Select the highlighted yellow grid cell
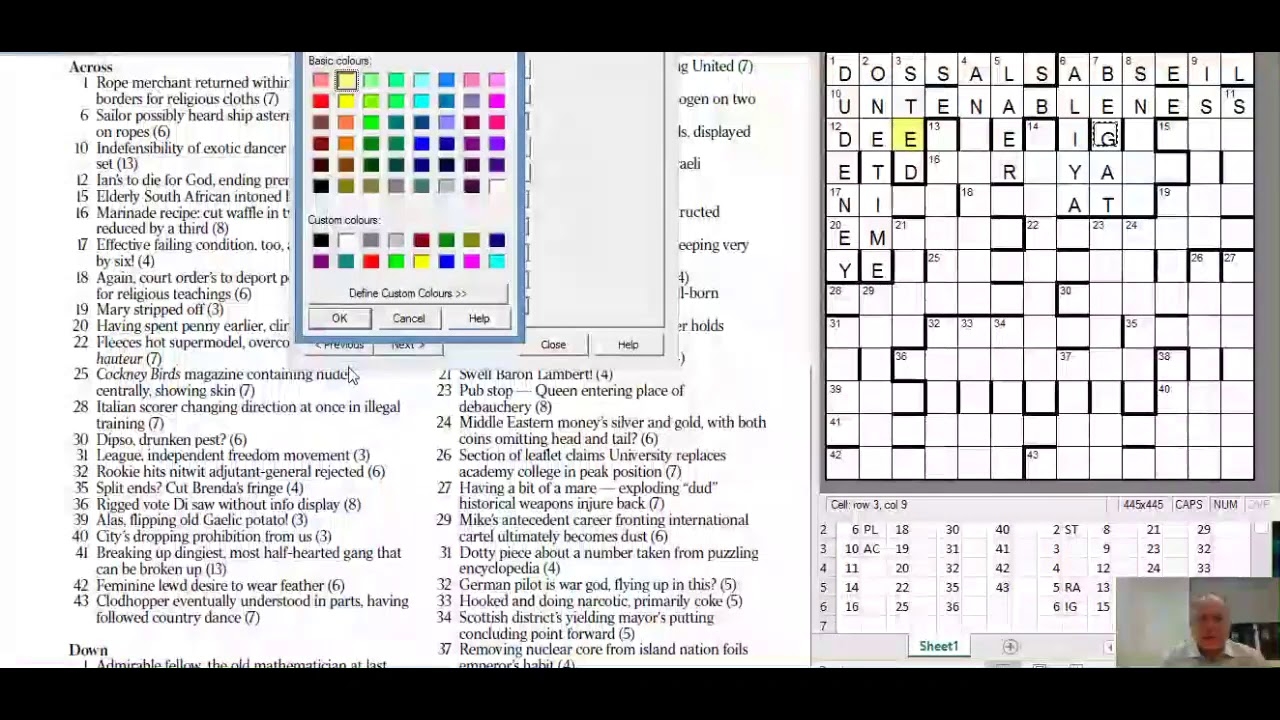The width and height of the screenshot is (1280, 720). [909, 139]
